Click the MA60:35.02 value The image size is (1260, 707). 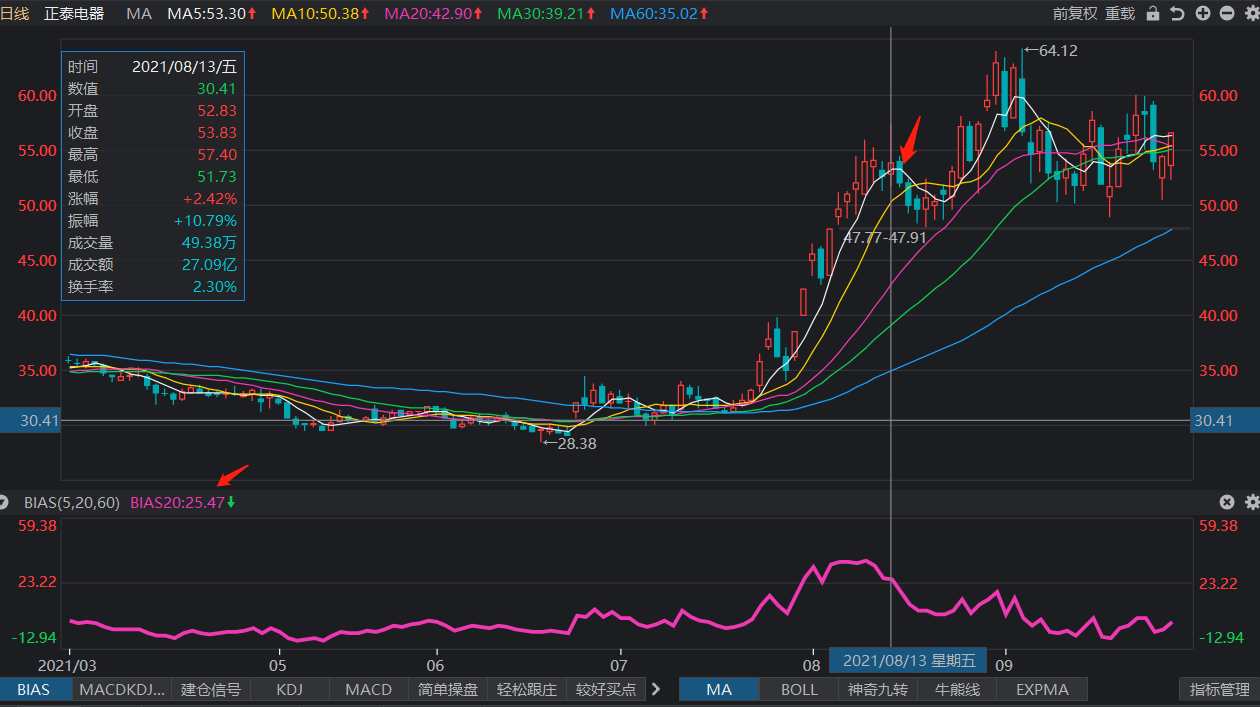click(x=659, y=14)
